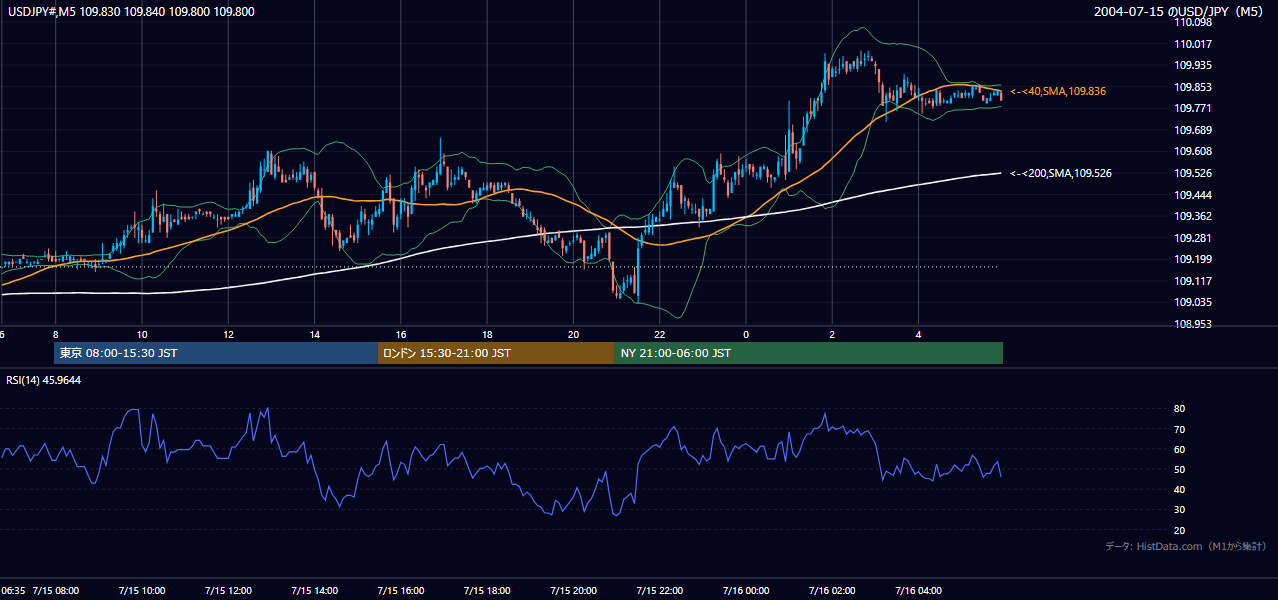
Task: Click price axis value 108.953
Action: (1193, 324)
